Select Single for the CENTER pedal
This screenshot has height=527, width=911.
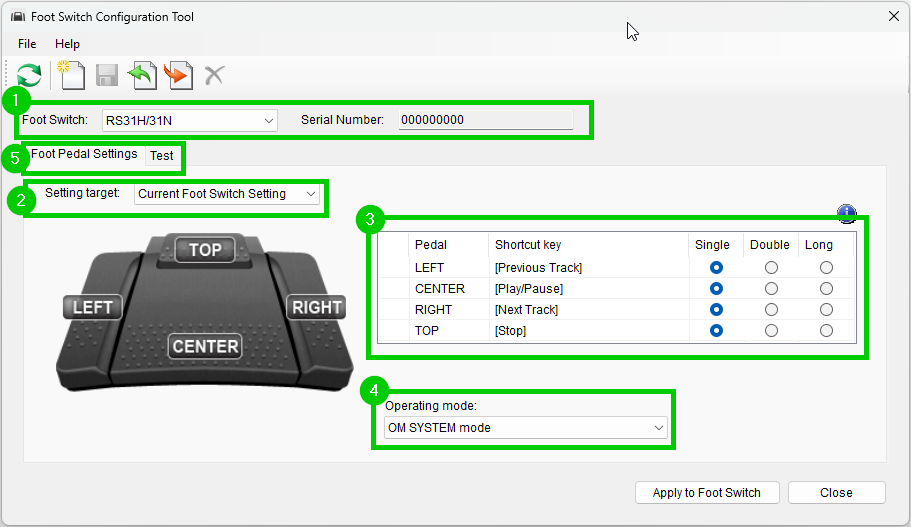(x=716, y=289)
